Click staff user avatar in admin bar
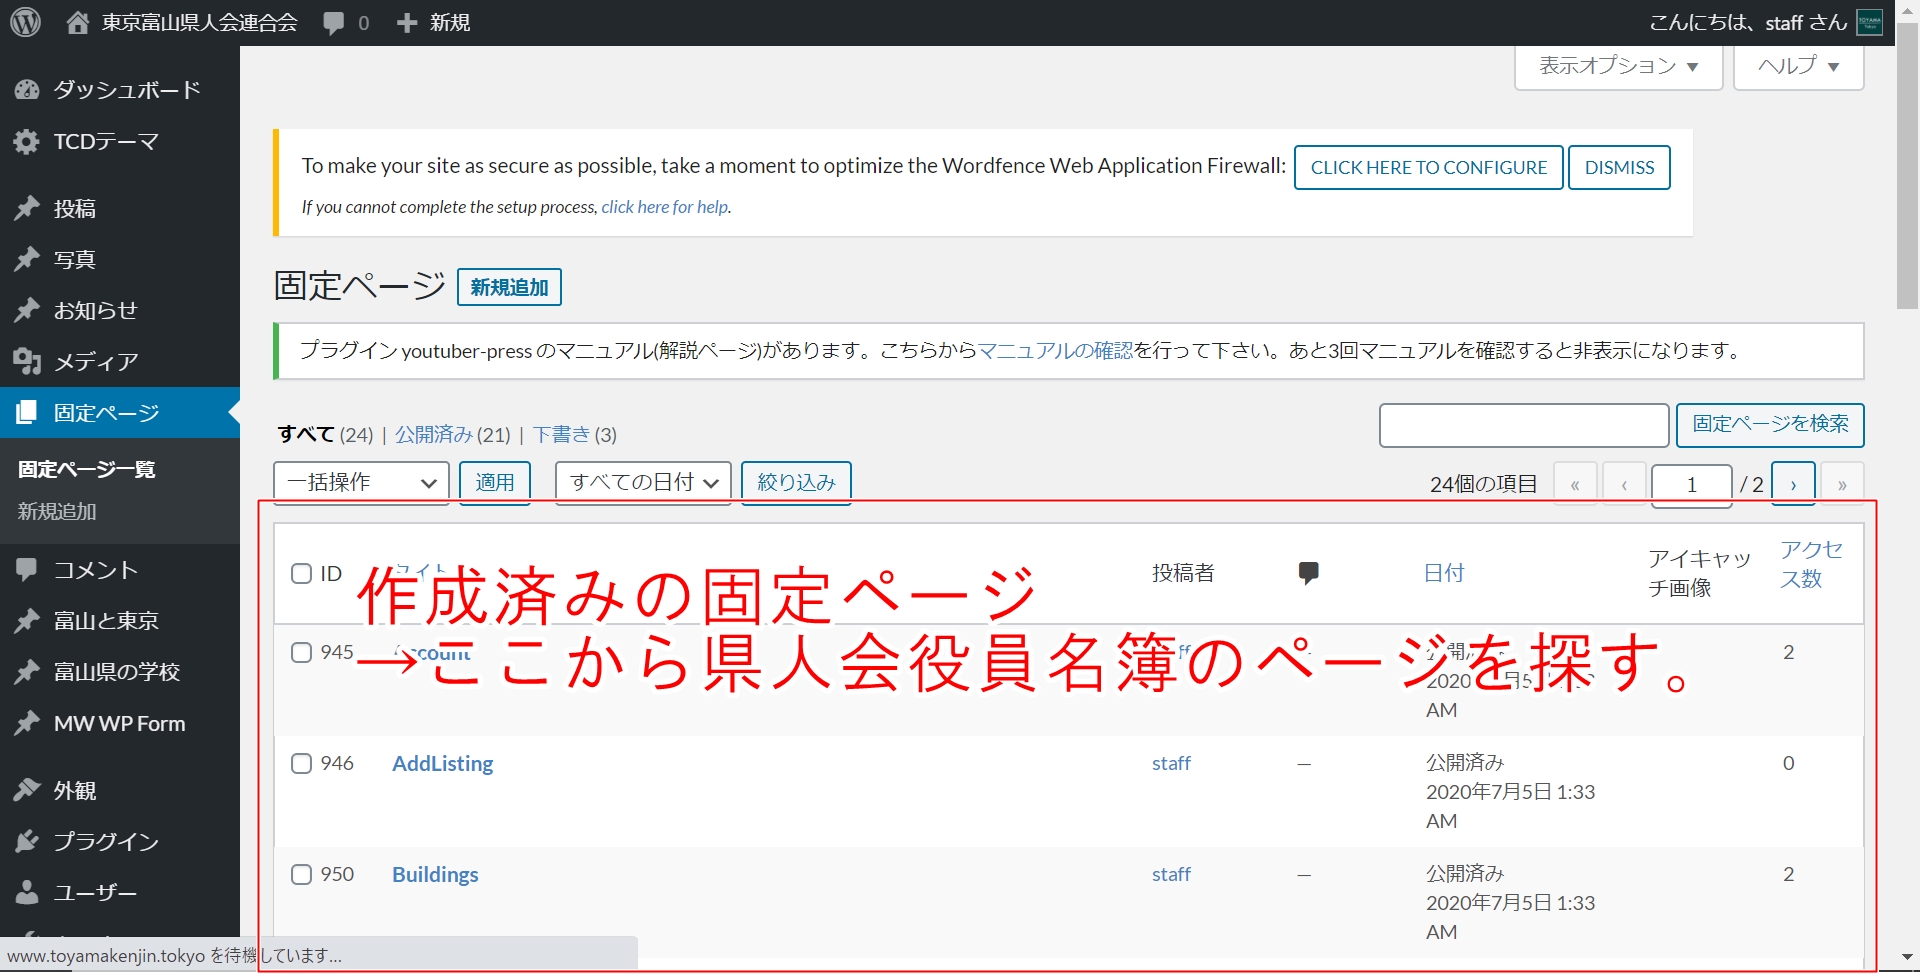 tap(1869, 23)
